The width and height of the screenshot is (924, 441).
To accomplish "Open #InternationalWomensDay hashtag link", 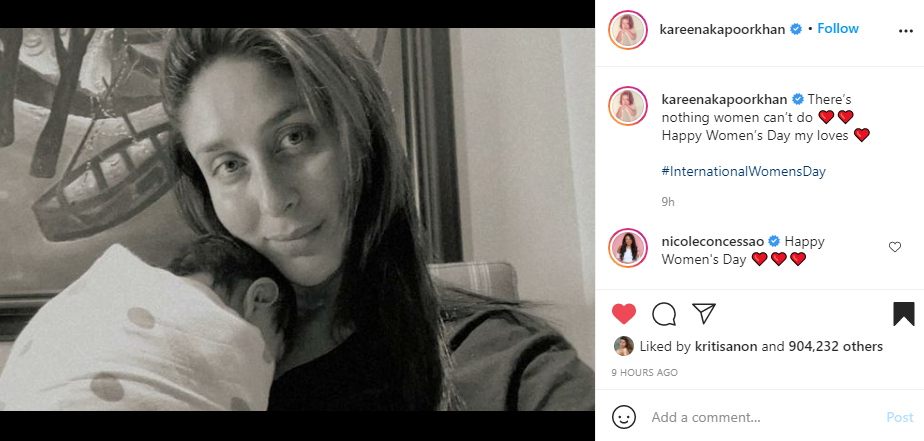I will coord(744,172).
